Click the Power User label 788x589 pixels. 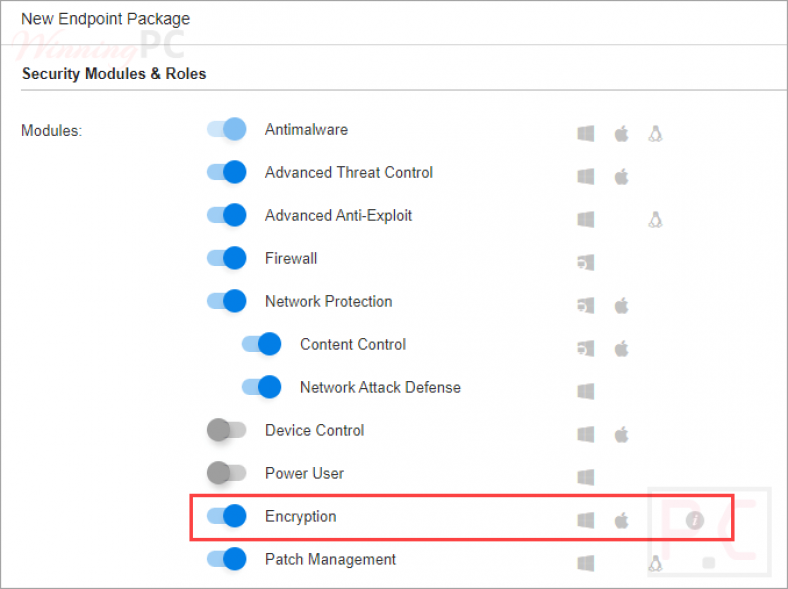tap(305, 473)
